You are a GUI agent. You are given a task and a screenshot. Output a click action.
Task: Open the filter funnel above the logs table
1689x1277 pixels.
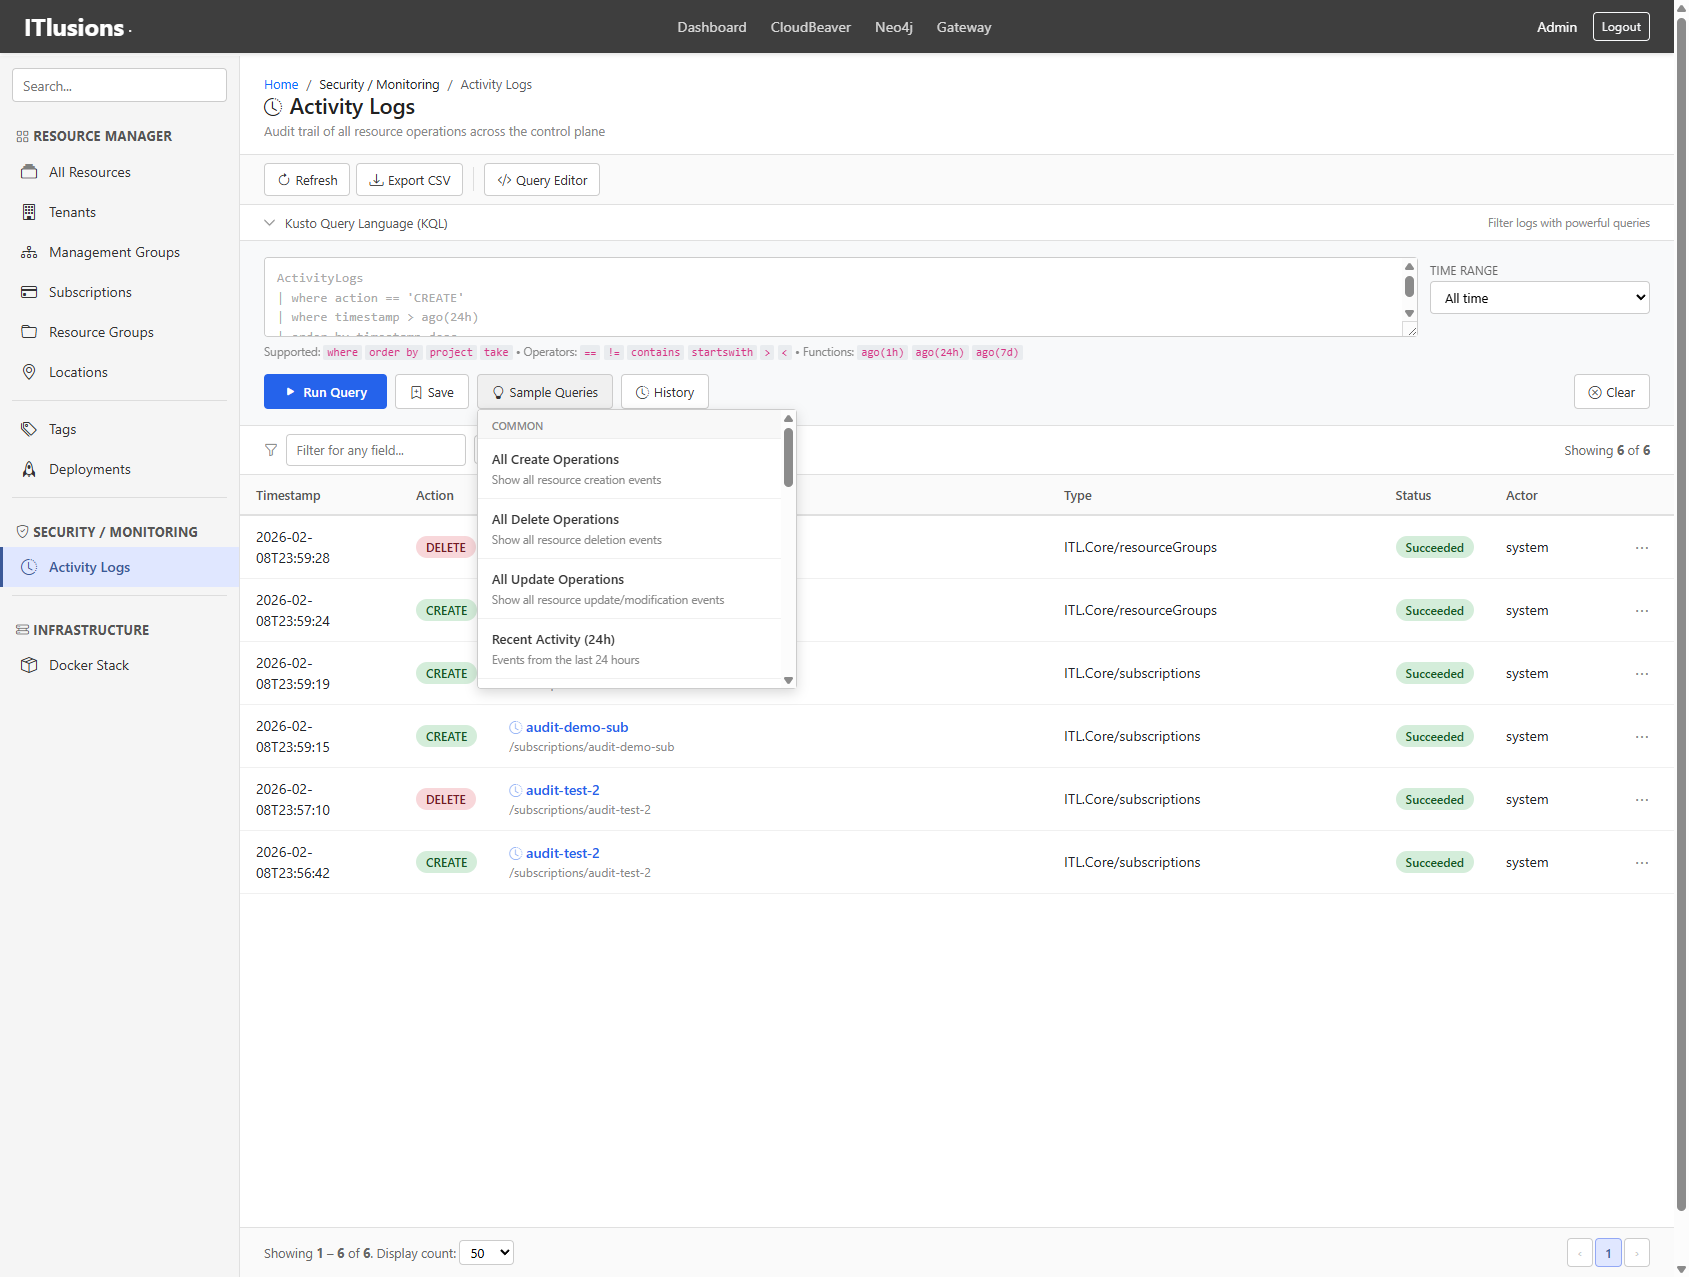(270, 450)
